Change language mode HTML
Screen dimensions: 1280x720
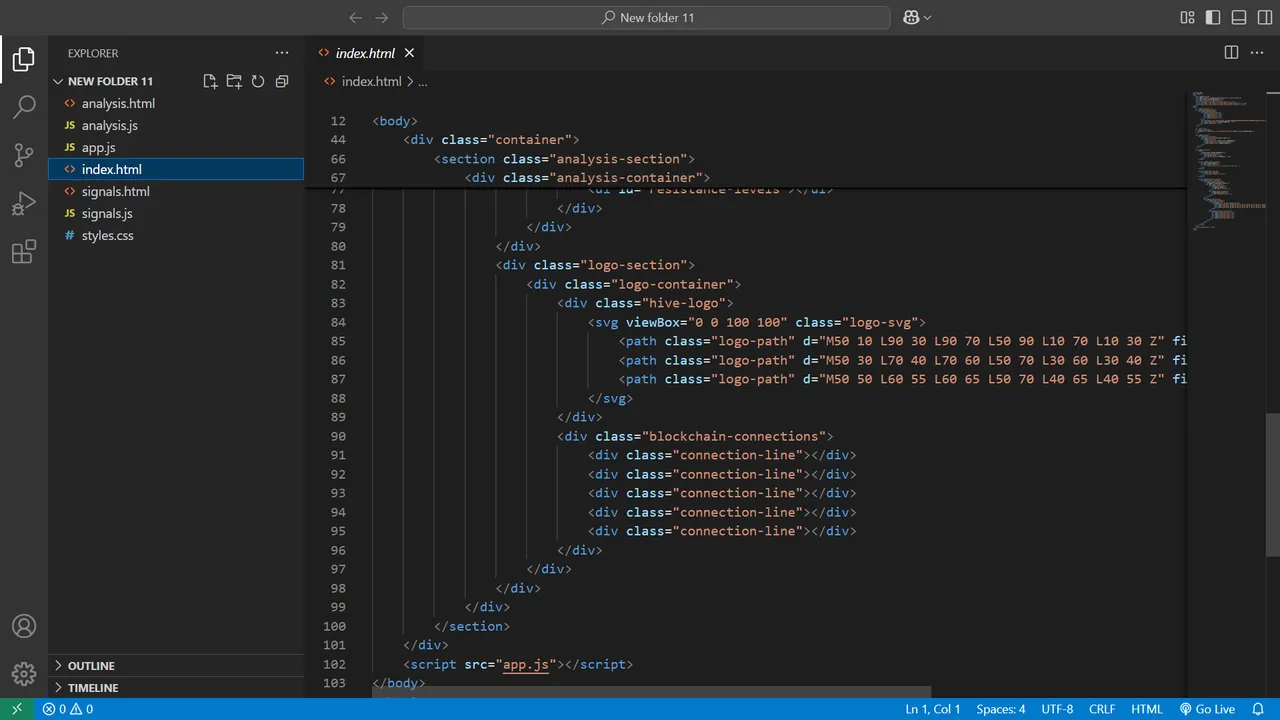click(x=1147, y=709)
